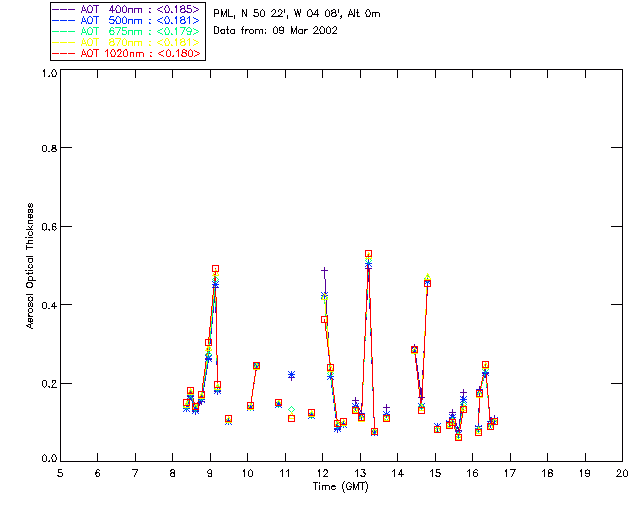Click the y-axis tick label 0.8
Screen dimensions: 640x512
(x=46, y=148)
